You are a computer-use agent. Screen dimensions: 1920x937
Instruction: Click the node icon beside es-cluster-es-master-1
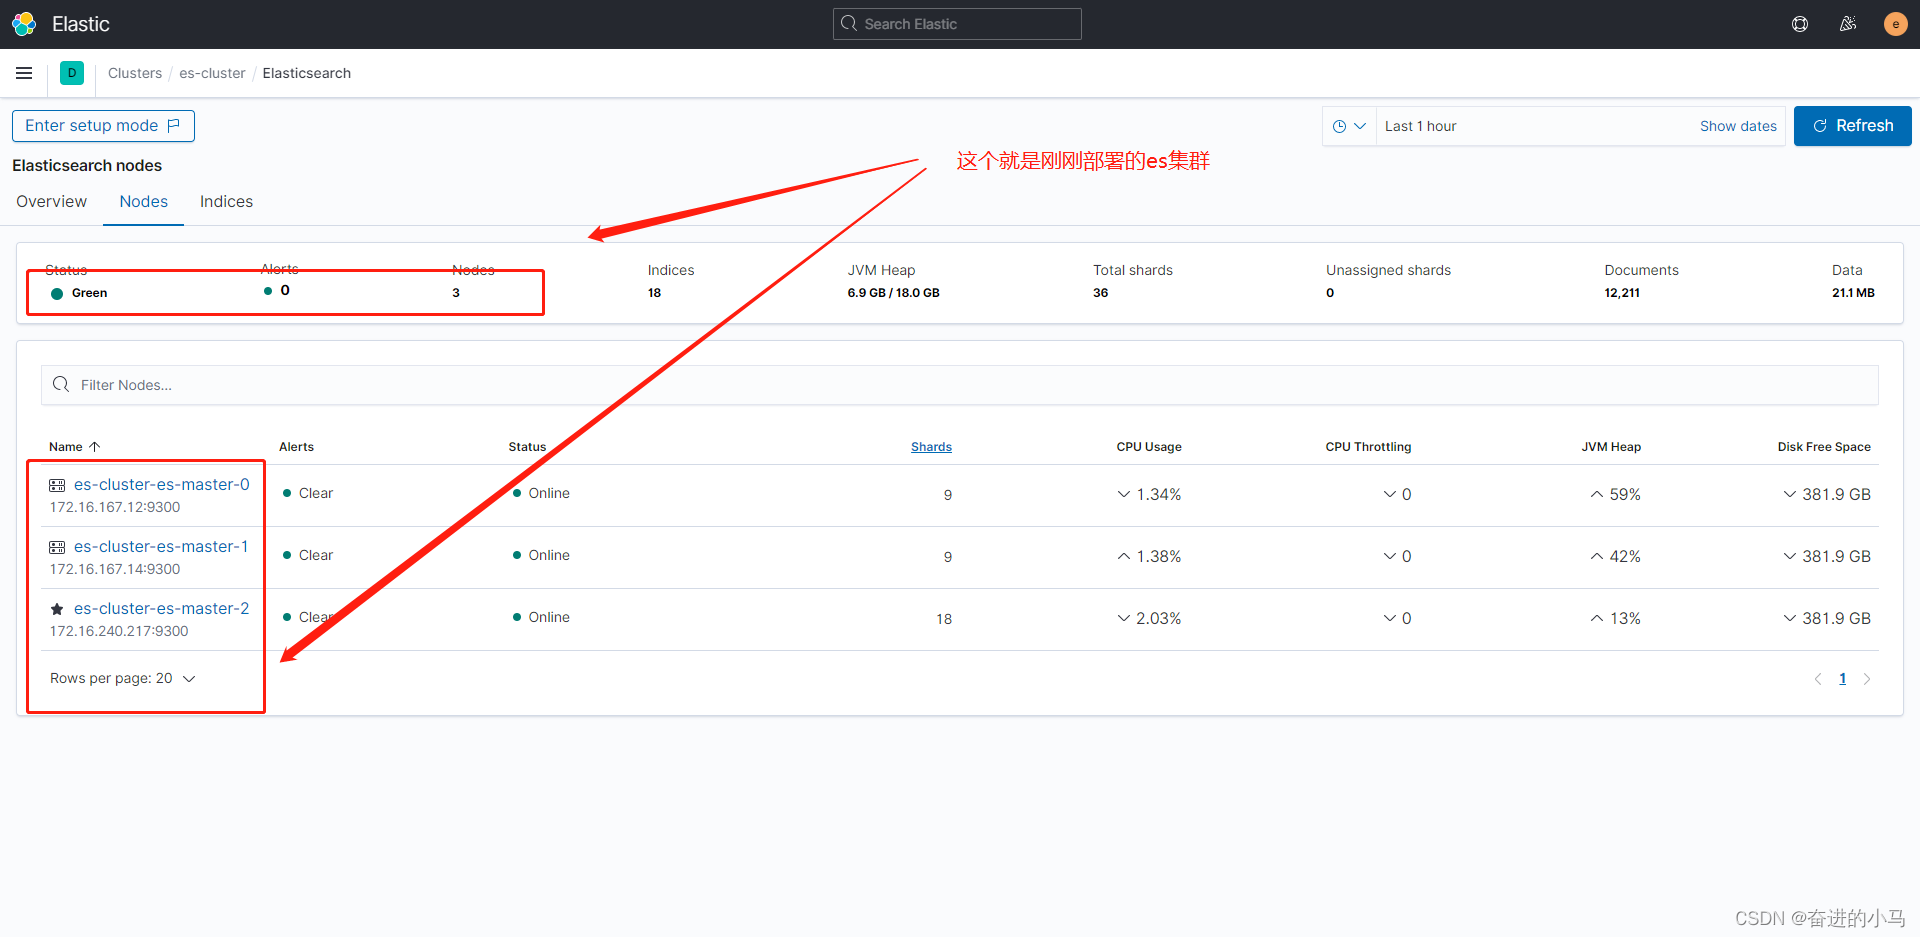coord(57,547)
